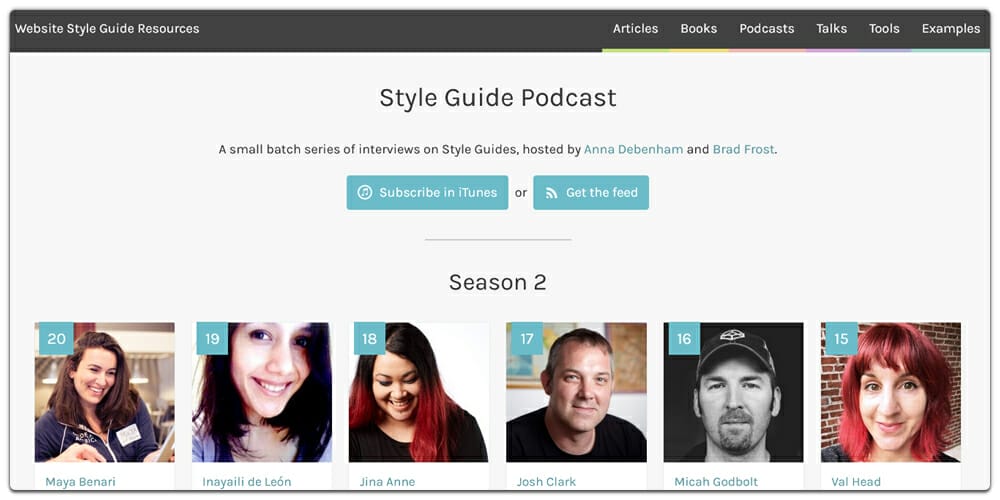Follow the Brad Frost link
The width and height of the screenshot is (1000, 500).
point(743,150)
